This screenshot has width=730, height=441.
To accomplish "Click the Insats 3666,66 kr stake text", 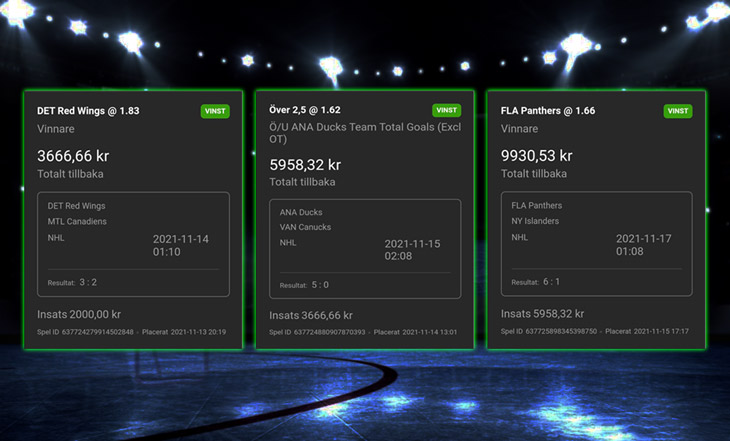I will click(311, 315).
